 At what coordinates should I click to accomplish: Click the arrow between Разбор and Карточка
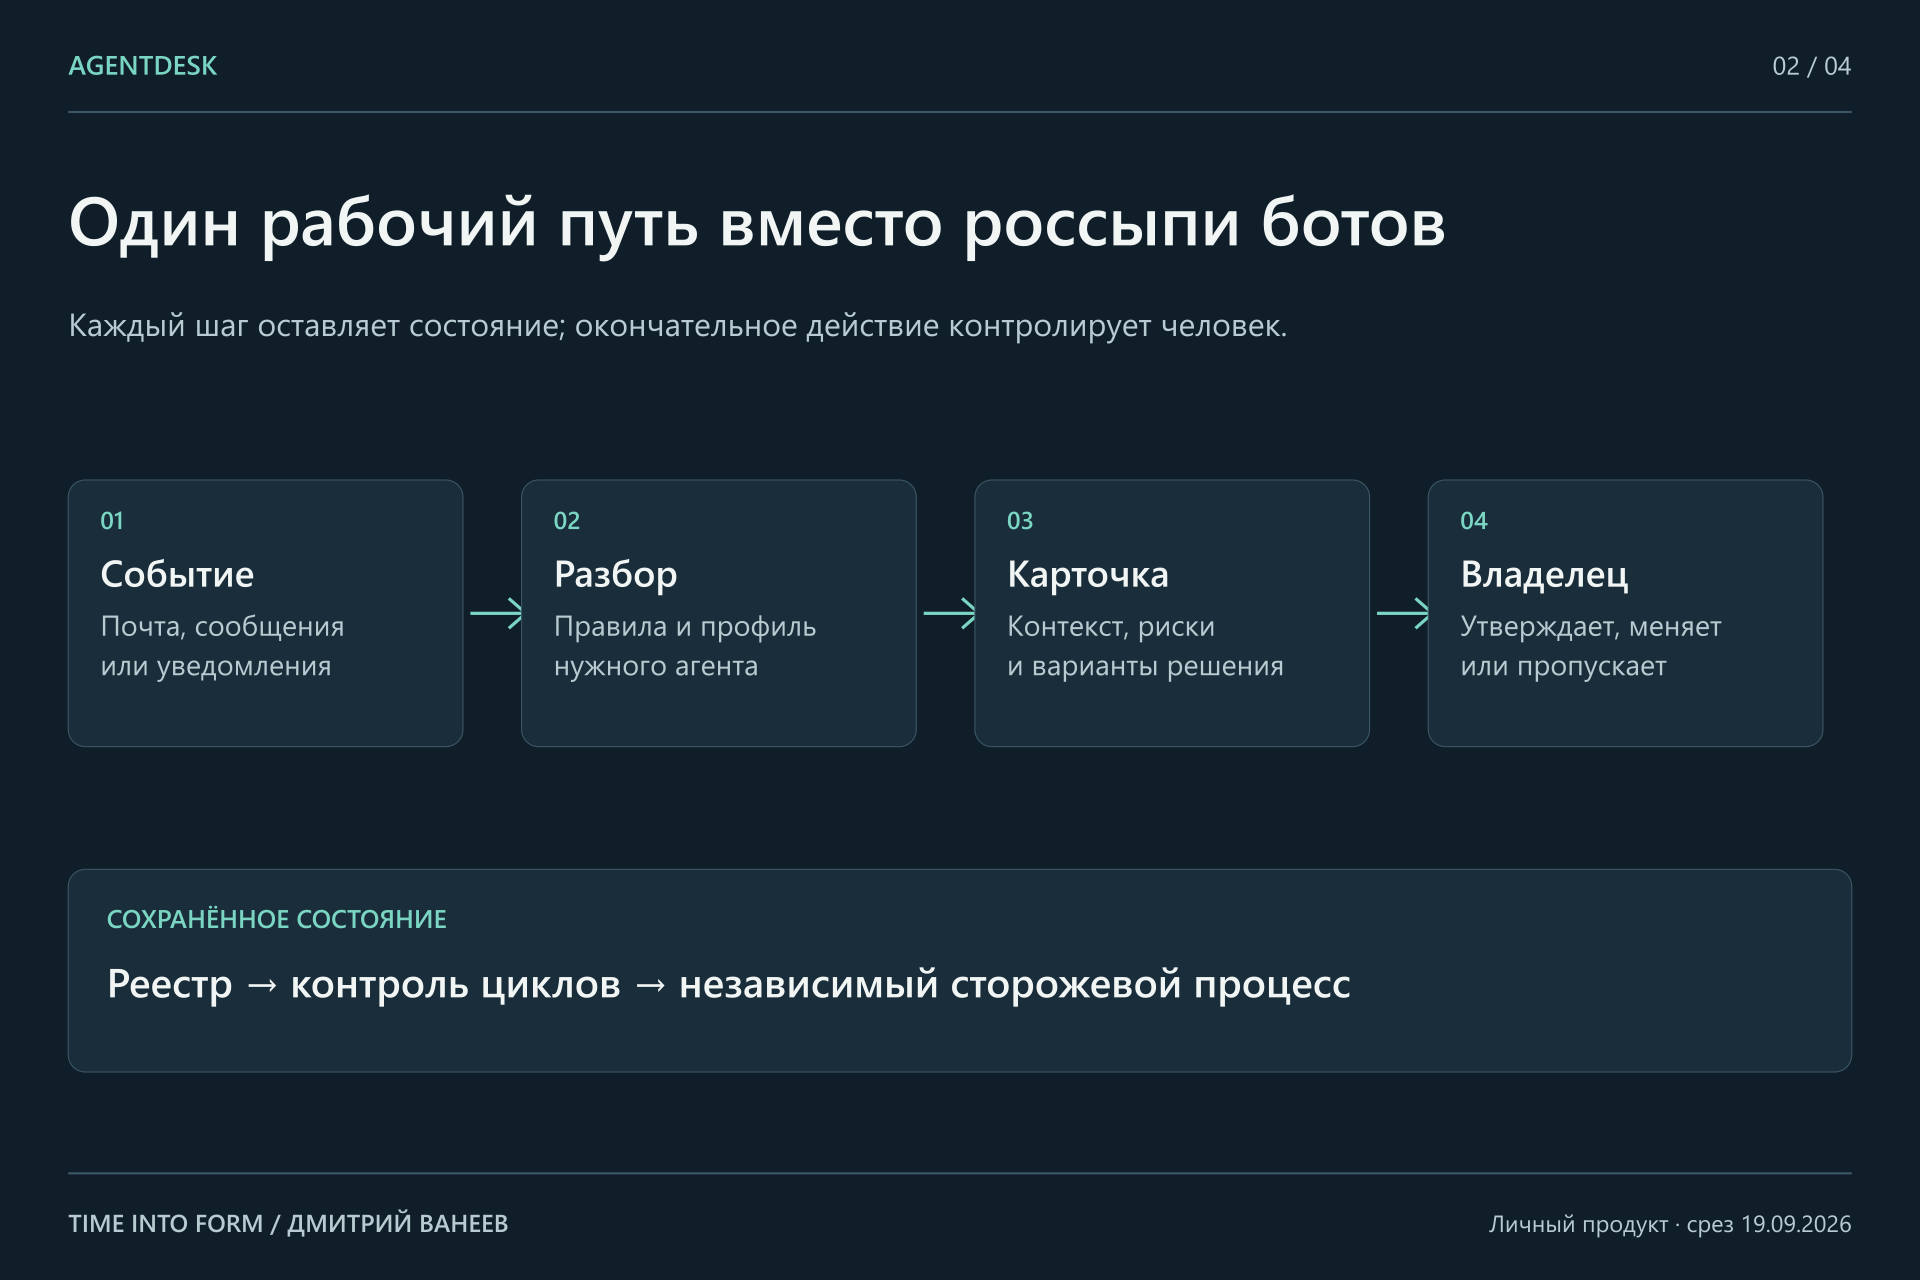(x=950, y=613)
